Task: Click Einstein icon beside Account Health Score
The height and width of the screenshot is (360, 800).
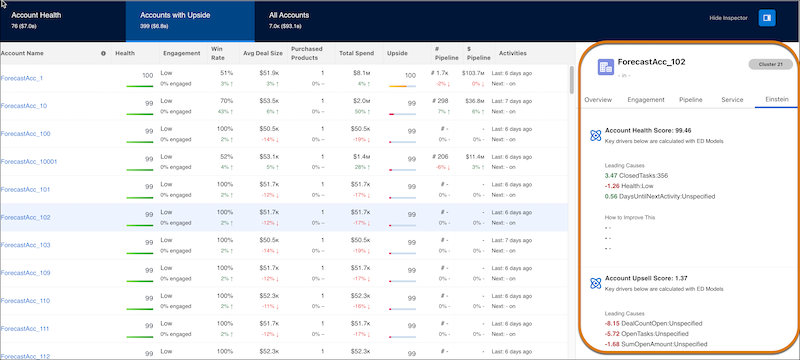Action: coord(595,135)
